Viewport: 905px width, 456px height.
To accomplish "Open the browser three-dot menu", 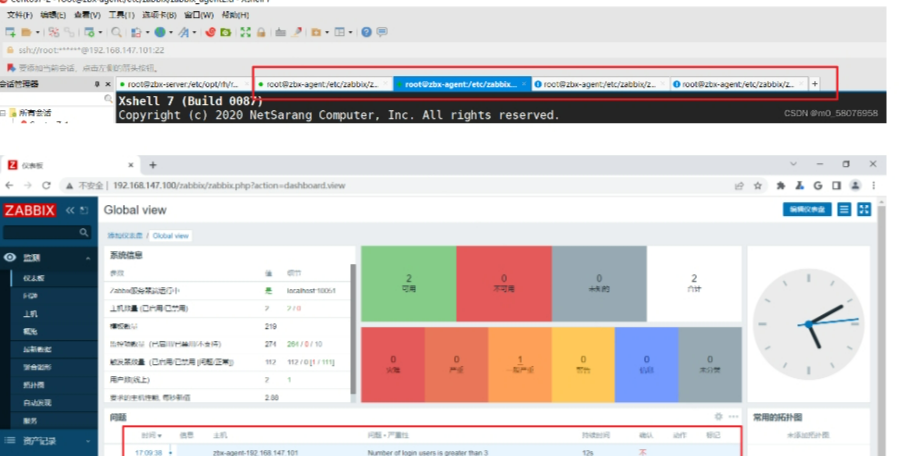I will pyautogui.click(x=874, y=185).
